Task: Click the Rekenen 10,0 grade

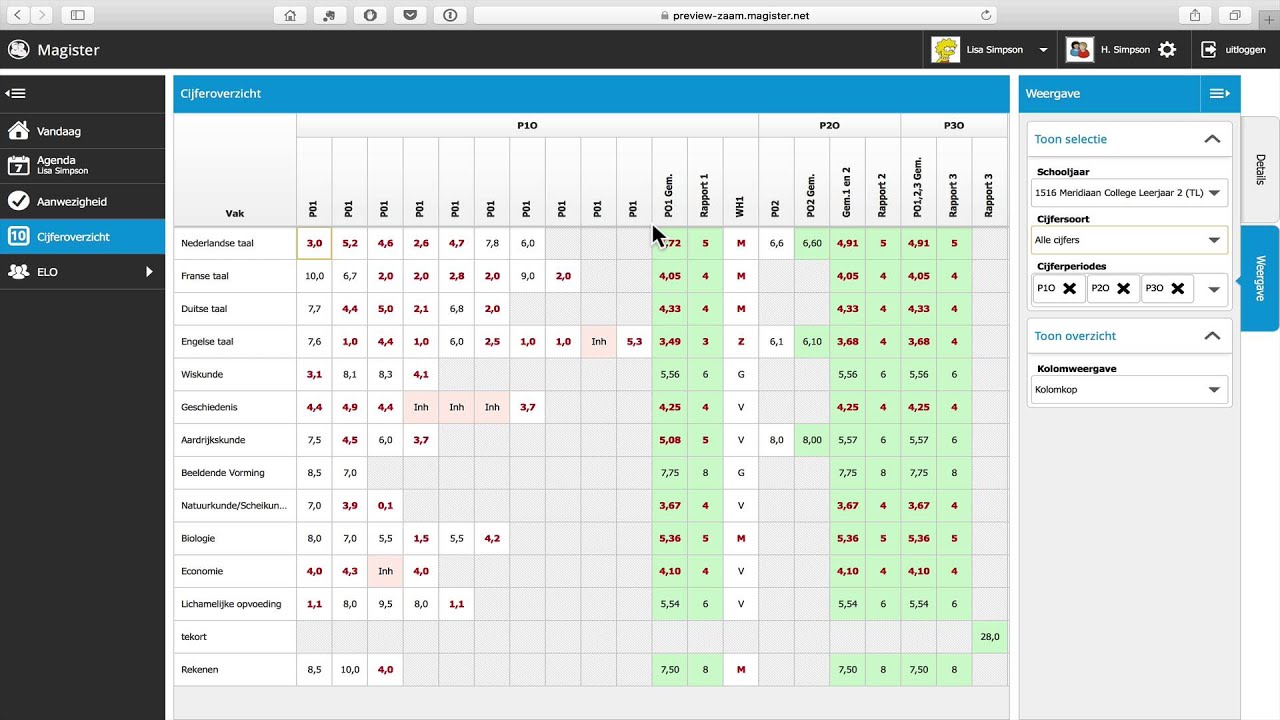Action: click(350, 669)
